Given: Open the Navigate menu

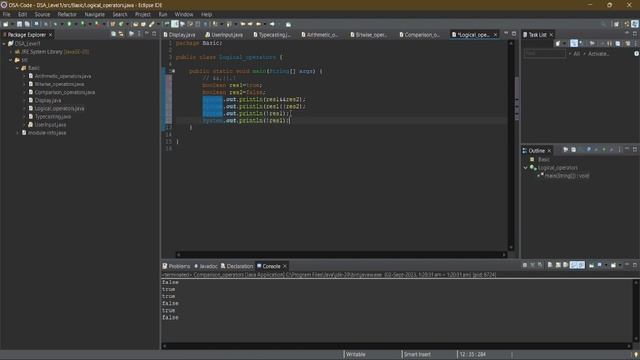Looking at the screenshot, I should point(95,14).
